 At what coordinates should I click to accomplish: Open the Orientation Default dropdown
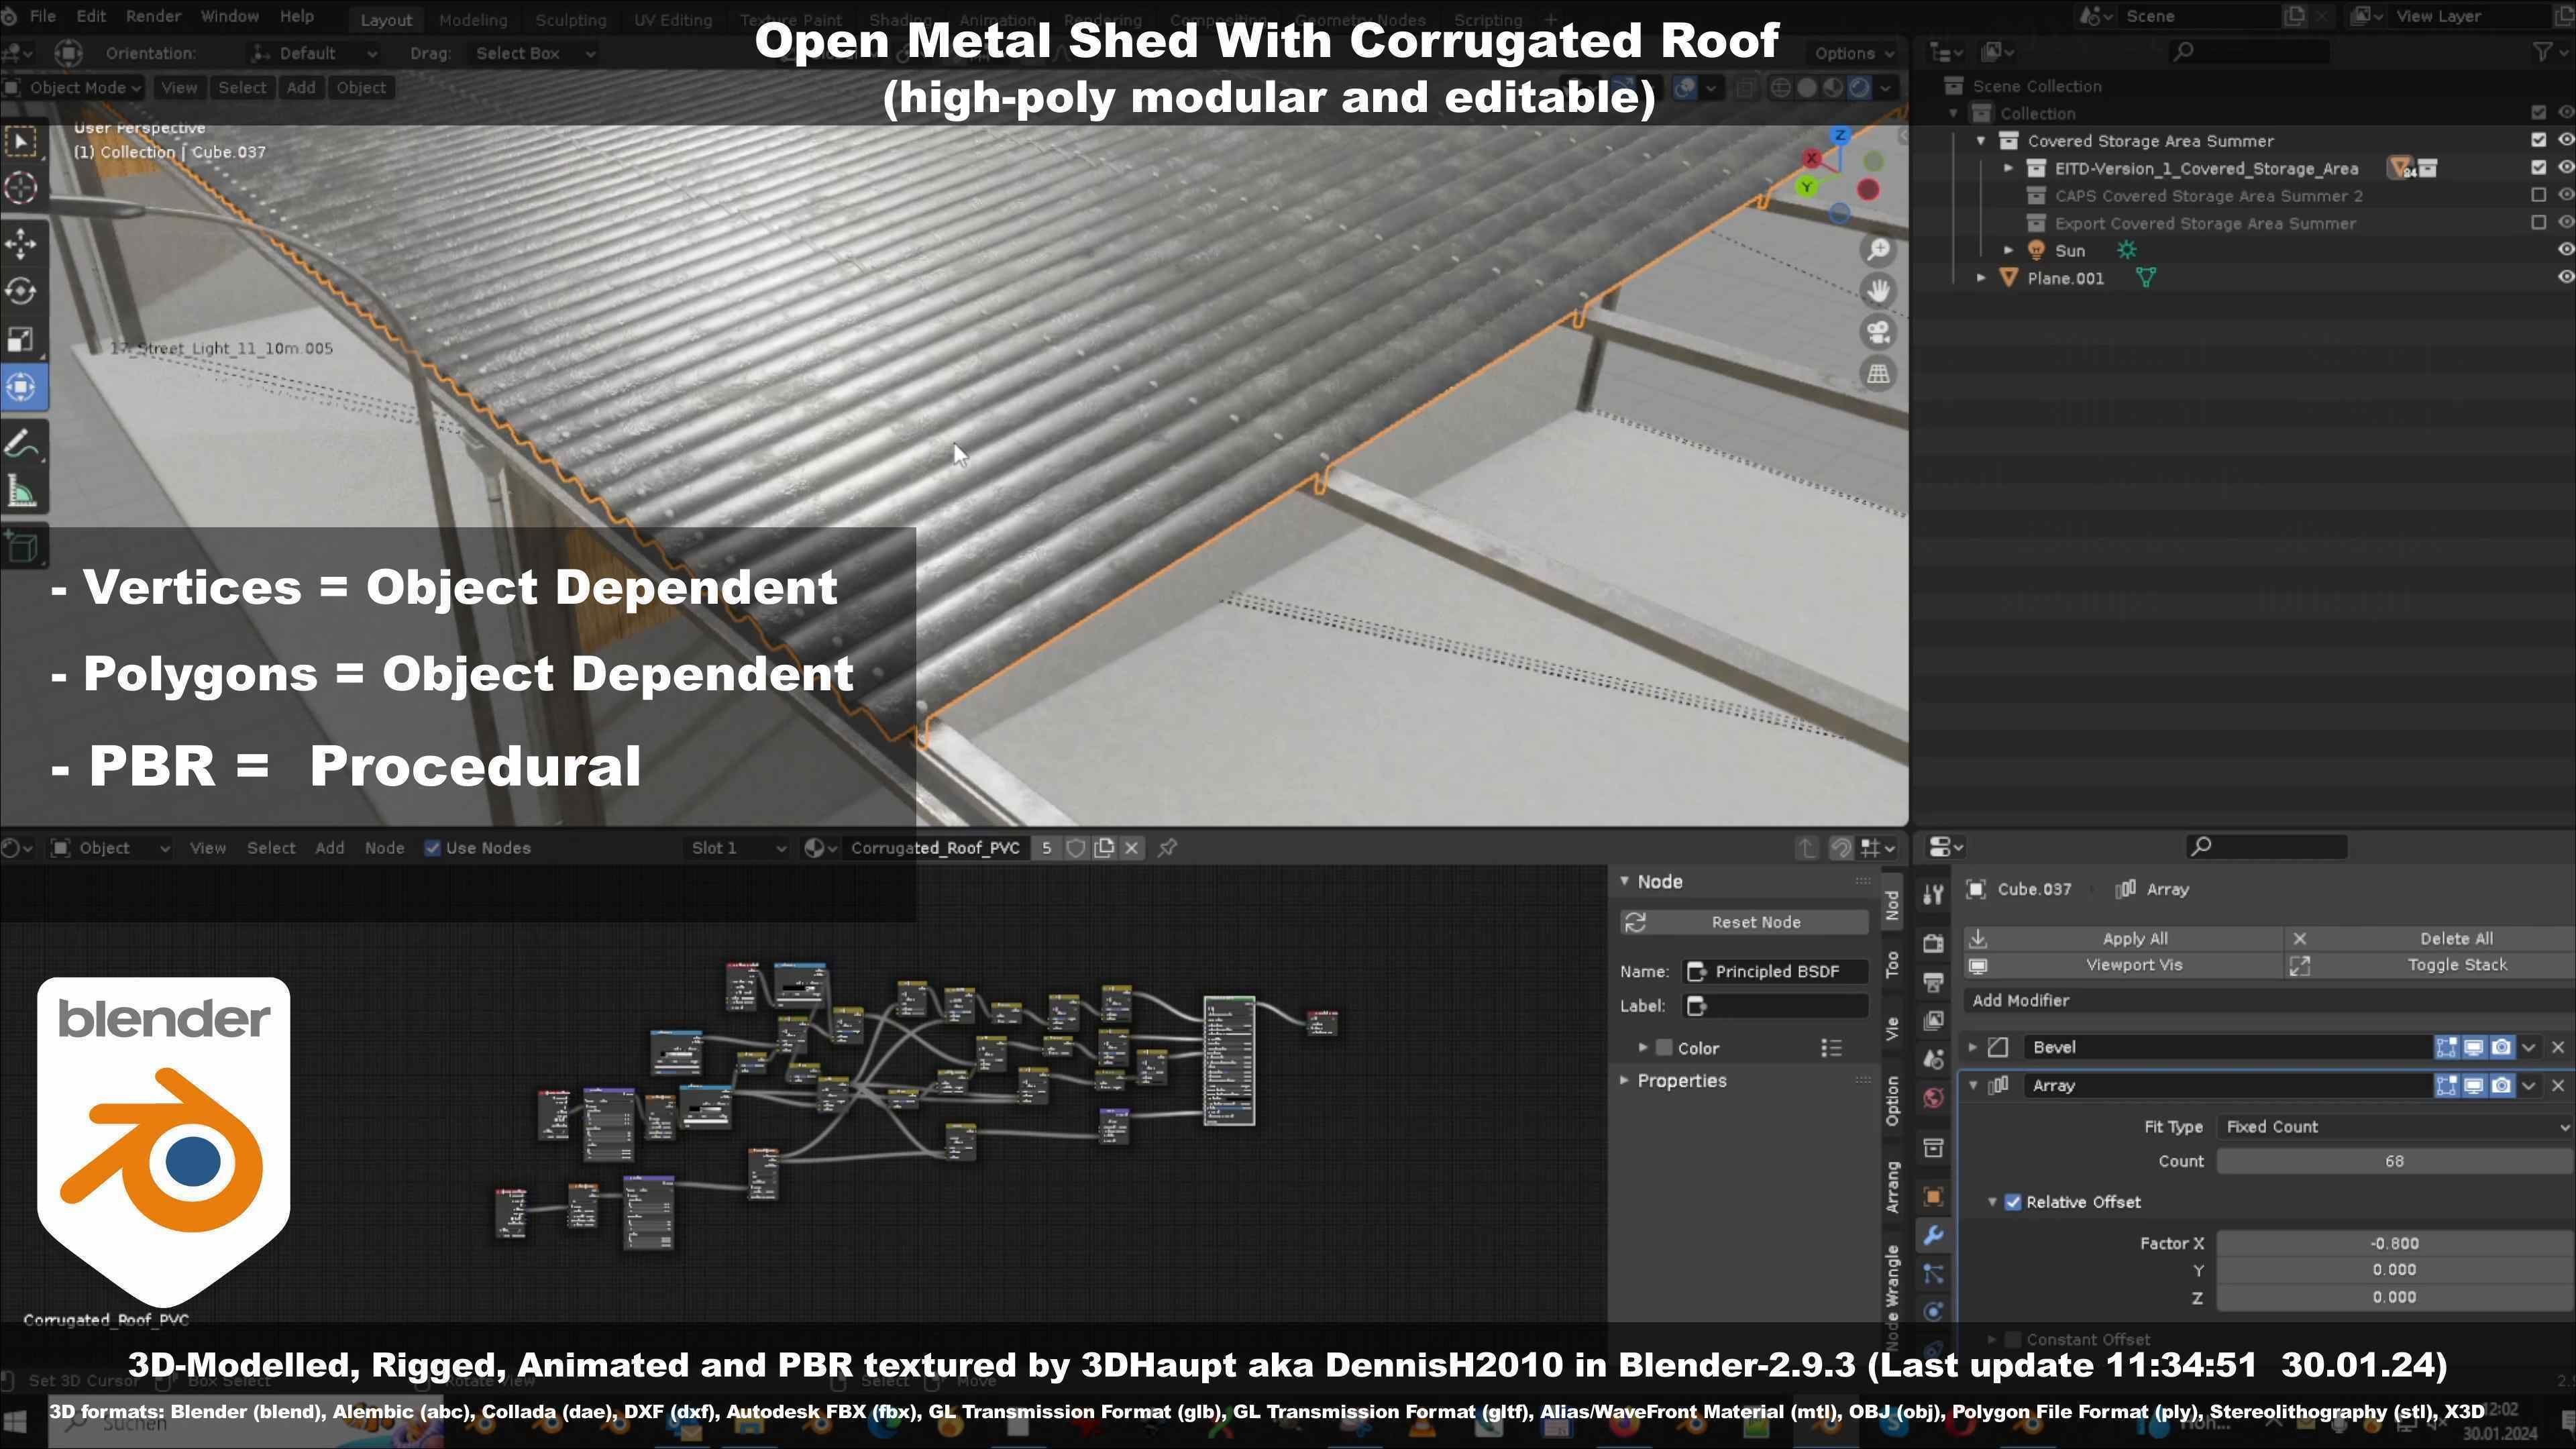[x=314, y=53]
